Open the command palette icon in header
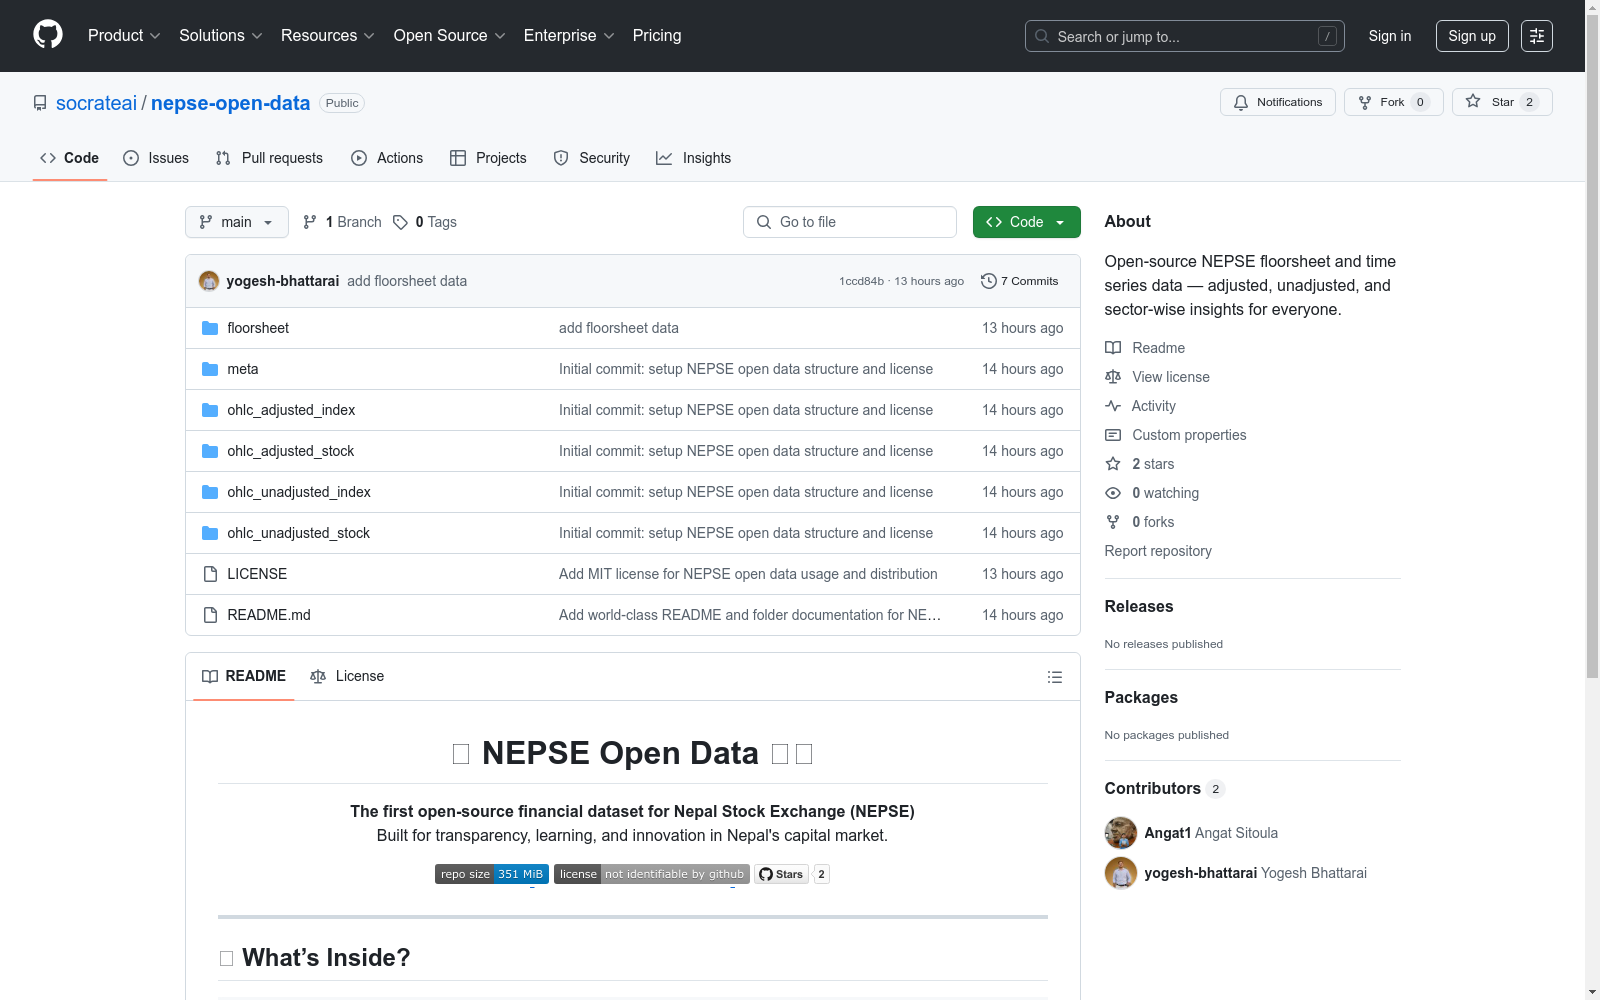The height and width of the screenshot is (1000, 1600). point(1537,36)
